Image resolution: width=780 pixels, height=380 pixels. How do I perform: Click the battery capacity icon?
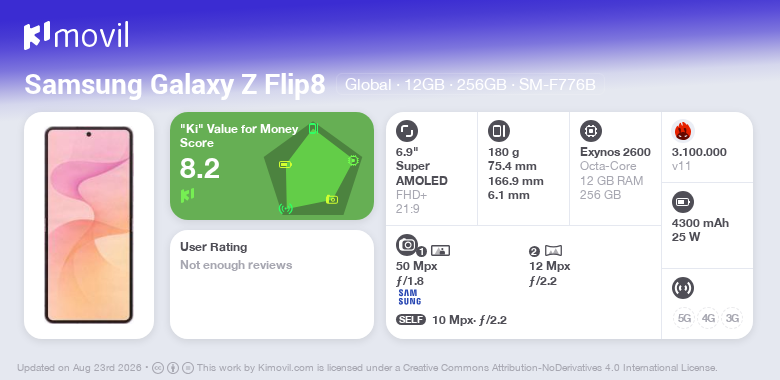tap(682, 202)
